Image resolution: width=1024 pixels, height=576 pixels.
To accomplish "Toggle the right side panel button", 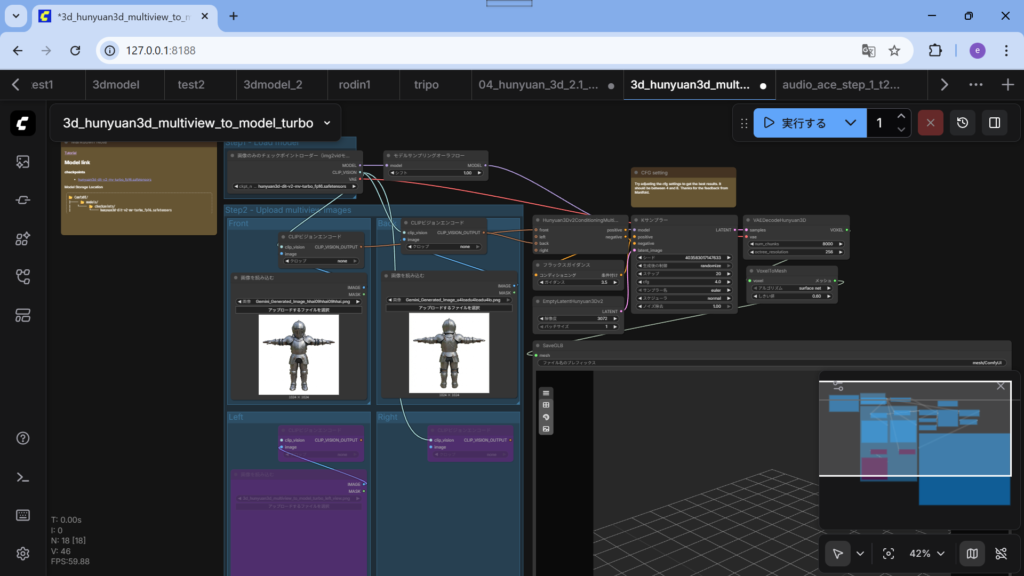I will [x=995, y=123].
